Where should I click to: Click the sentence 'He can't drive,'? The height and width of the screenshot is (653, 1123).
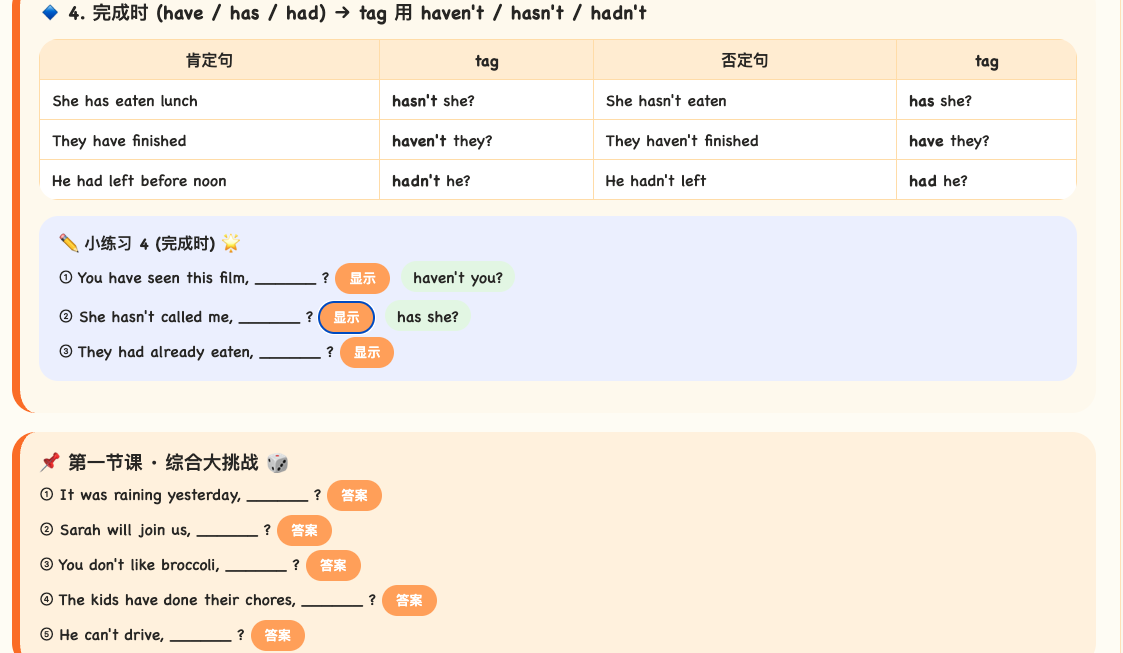(x=112, y=635)
